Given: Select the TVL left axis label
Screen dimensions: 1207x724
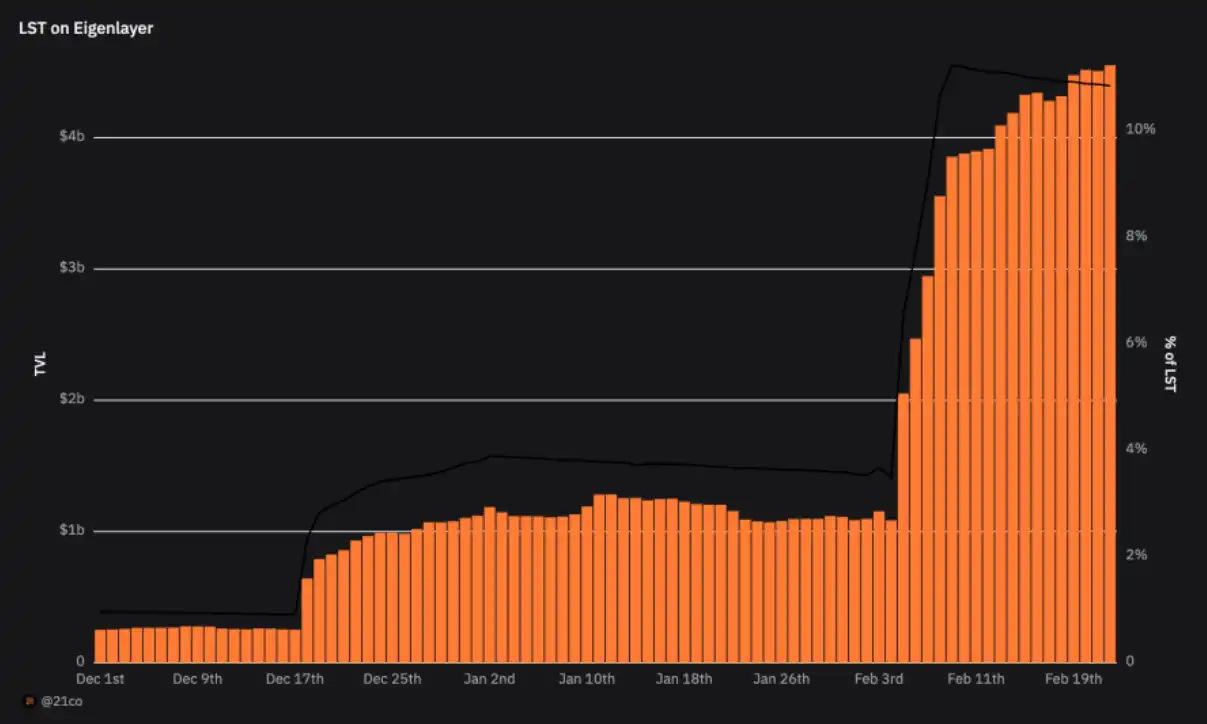Looking at the screenshot, I should [x=41, y=365].
